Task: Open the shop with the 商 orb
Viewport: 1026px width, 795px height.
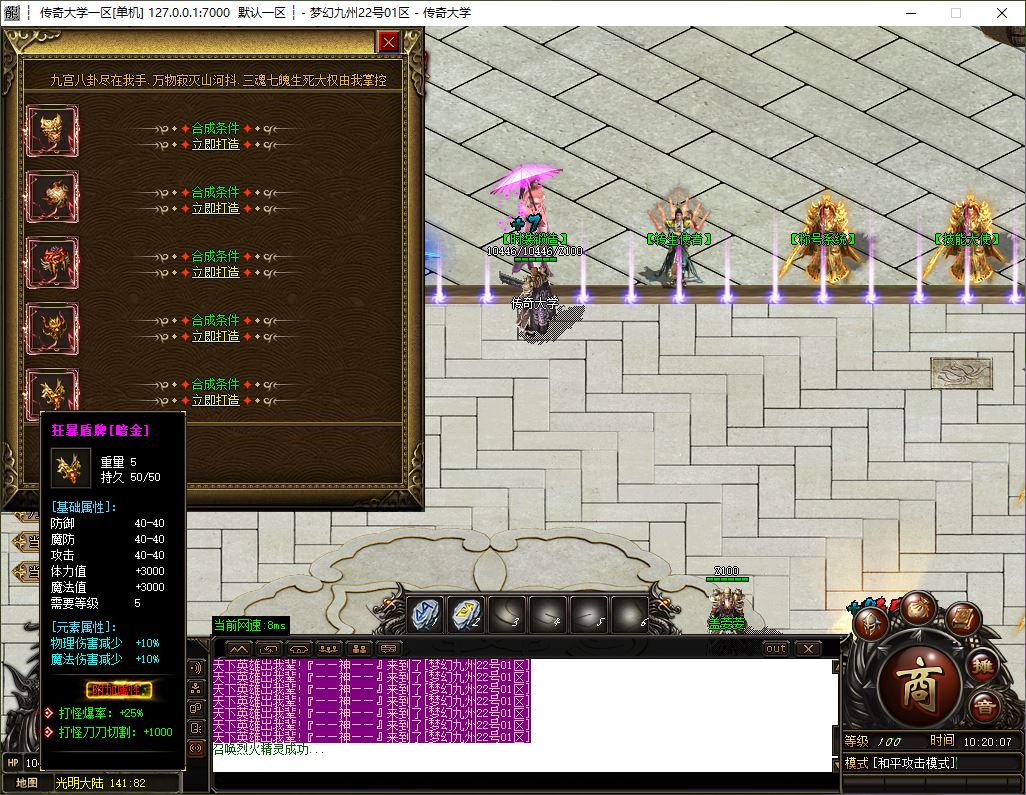Action: [919, 685]
